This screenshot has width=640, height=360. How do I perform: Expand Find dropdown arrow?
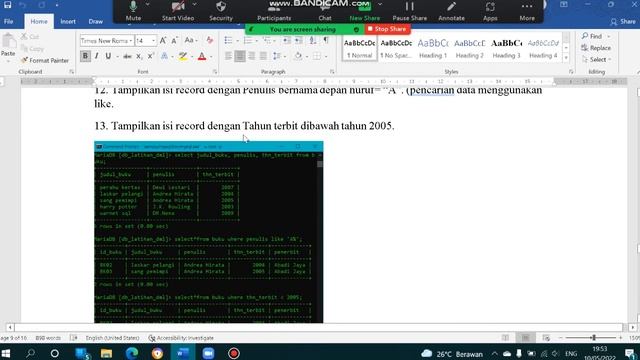click(x=609, y=36)
